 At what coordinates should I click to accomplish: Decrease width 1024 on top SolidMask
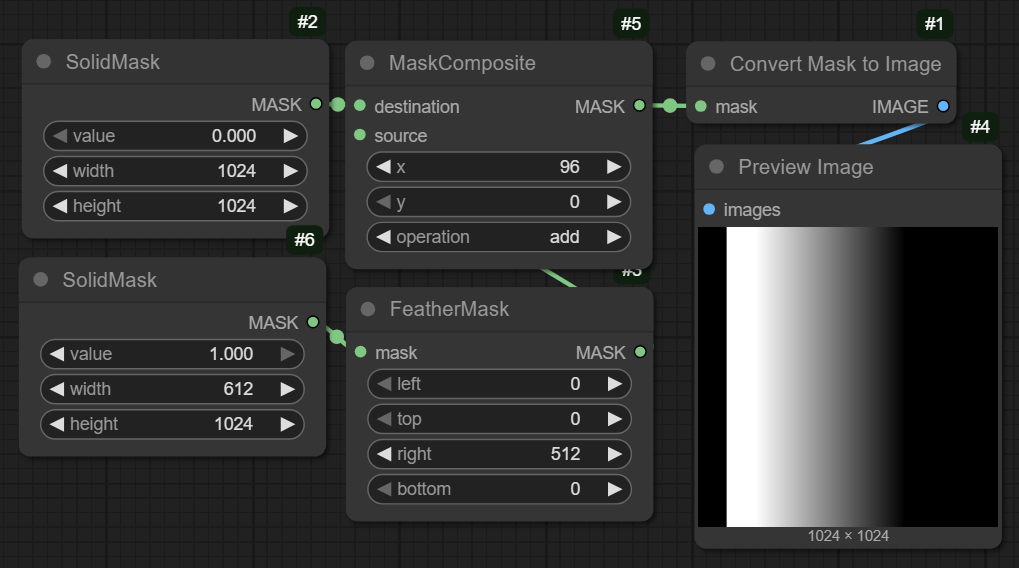(60, 171)
